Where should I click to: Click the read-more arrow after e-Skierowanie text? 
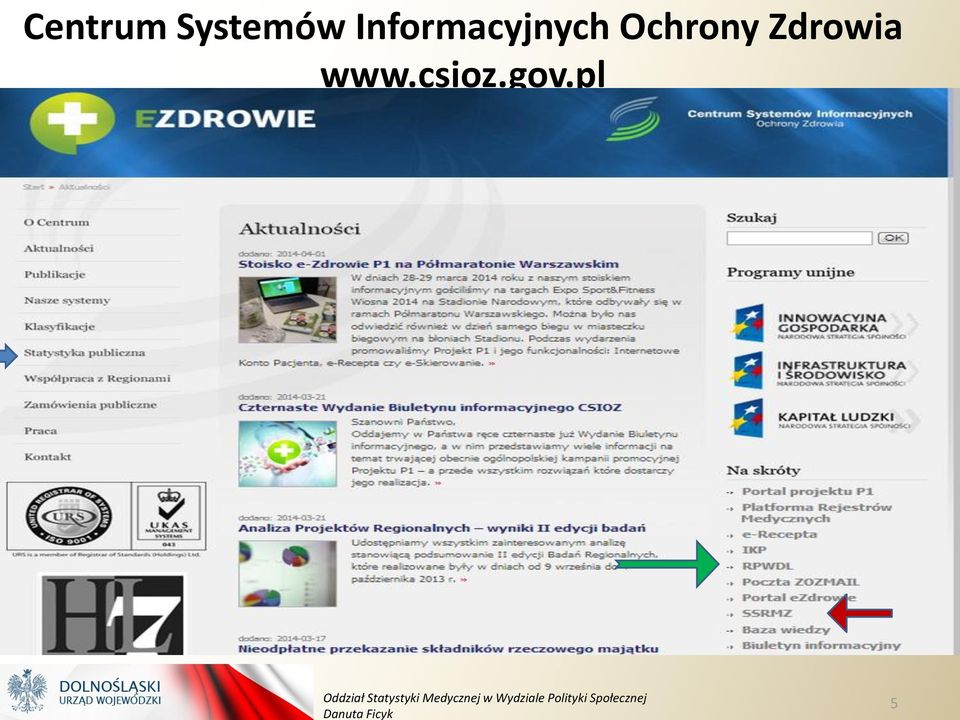(492, 364)
